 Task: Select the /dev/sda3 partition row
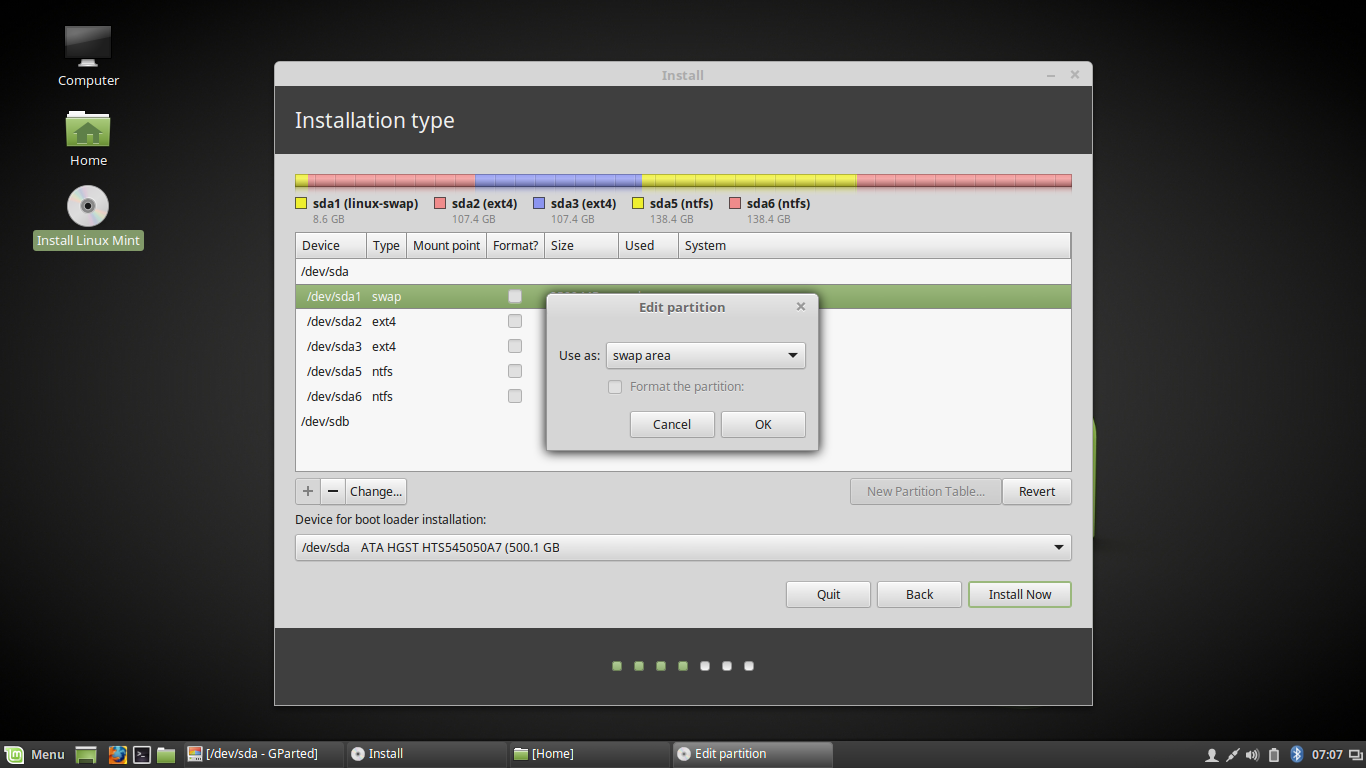(x=683, y=346)
